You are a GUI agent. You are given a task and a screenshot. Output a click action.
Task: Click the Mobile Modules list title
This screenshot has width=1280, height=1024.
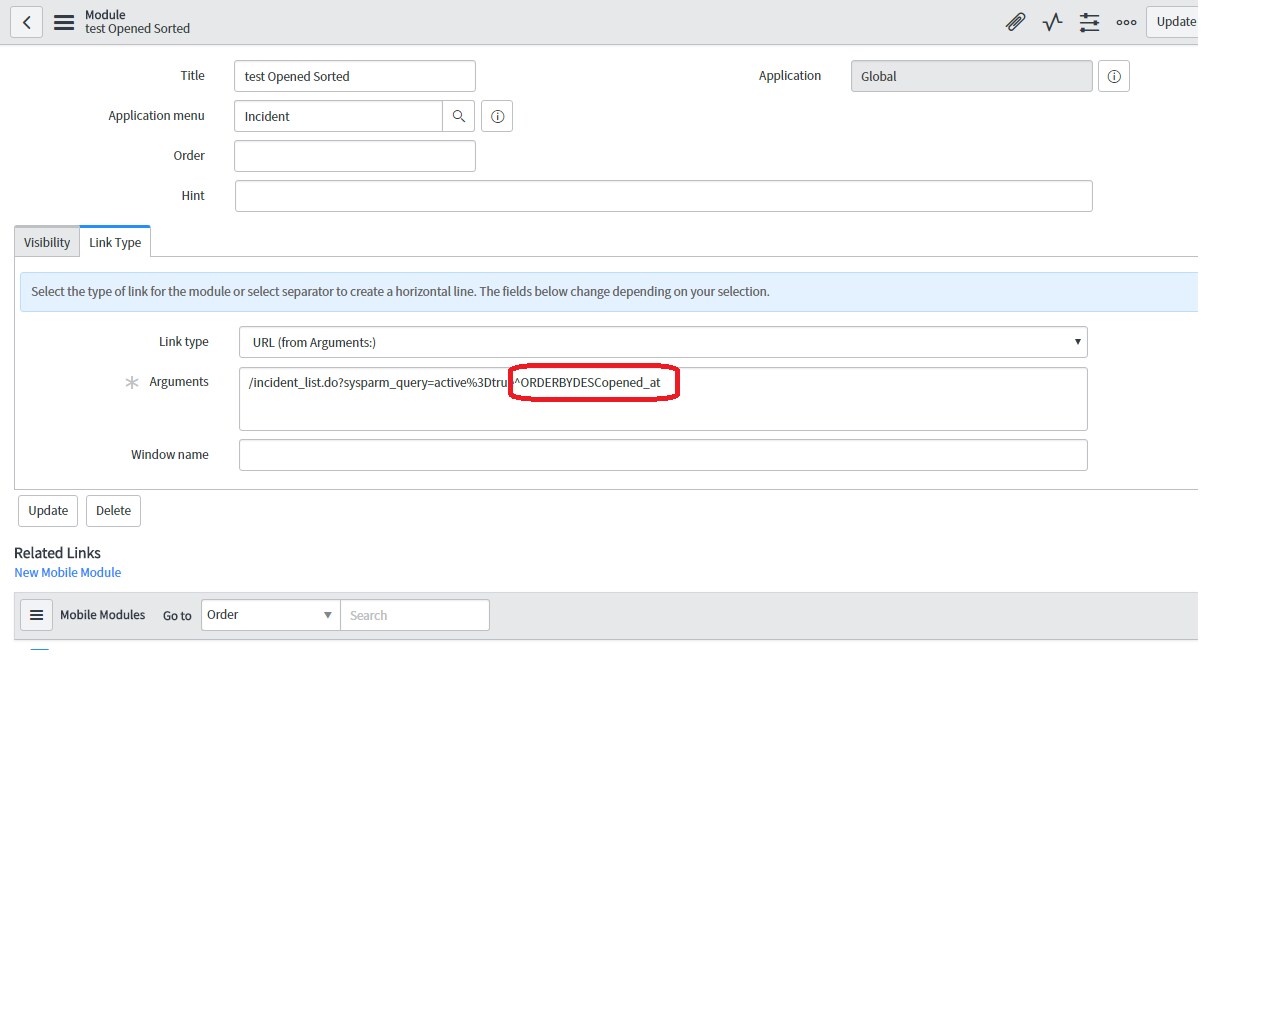click(102, 615)
